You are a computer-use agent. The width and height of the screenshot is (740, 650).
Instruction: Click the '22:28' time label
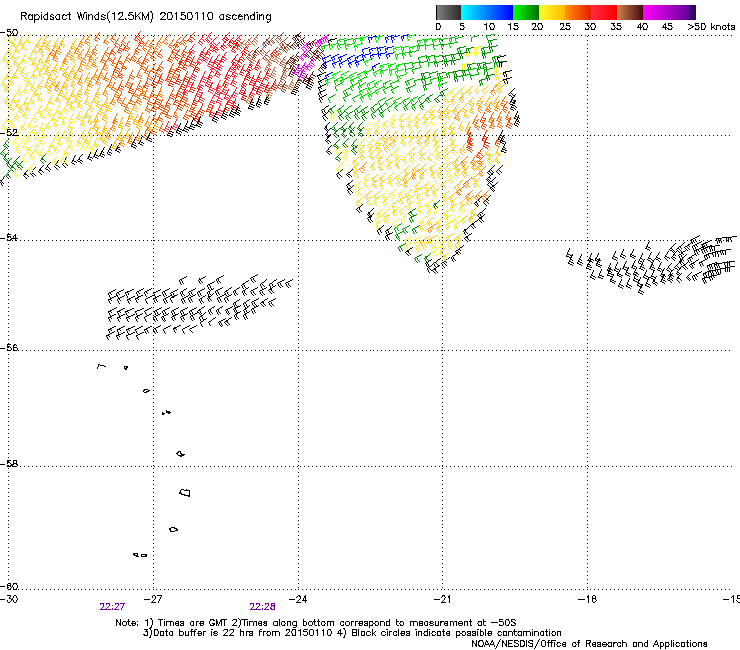[x=262, y=607]
